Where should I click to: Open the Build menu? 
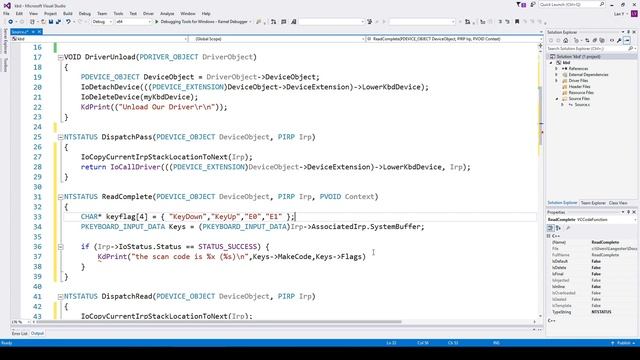[68, 13]
